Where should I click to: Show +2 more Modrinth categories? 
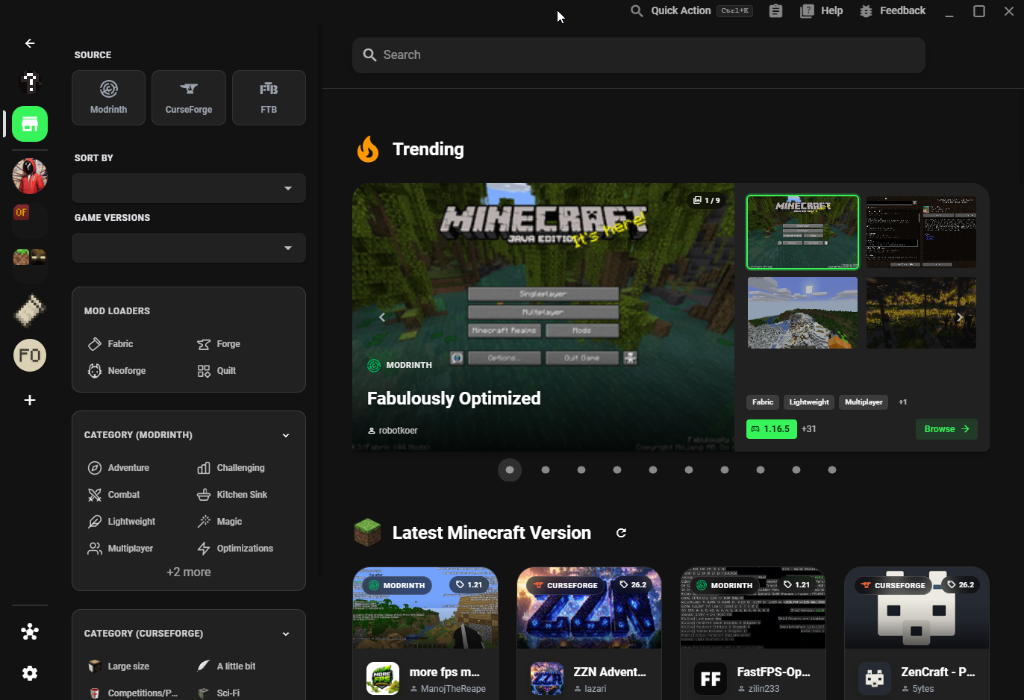189,572
